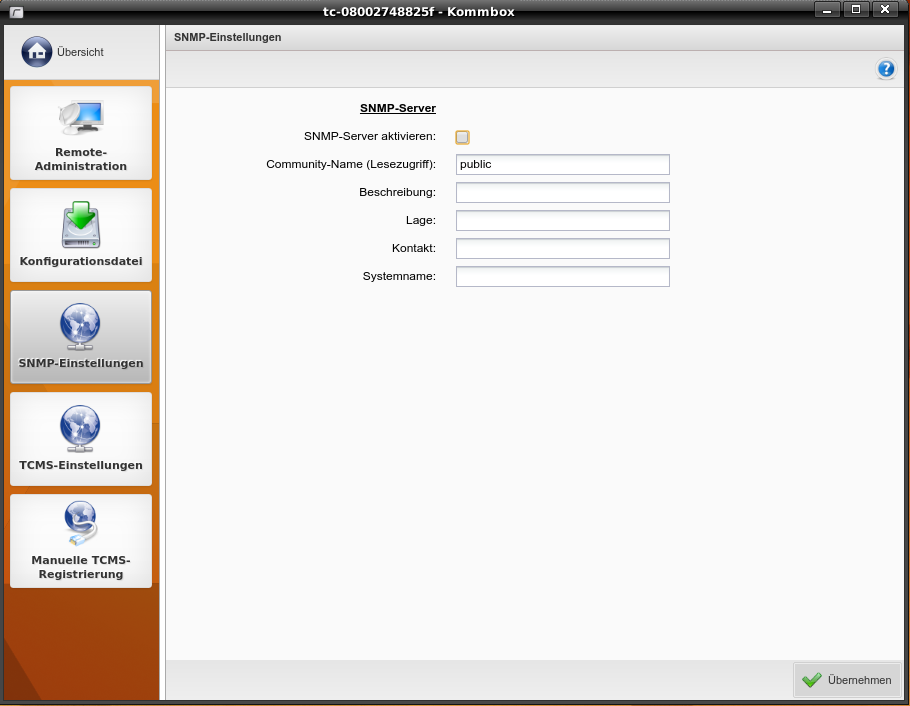The width and height of the screenshot is (910, 706).
Task: Click into the Lage text field
Action: pyautogui.click(x=562, y=220)
